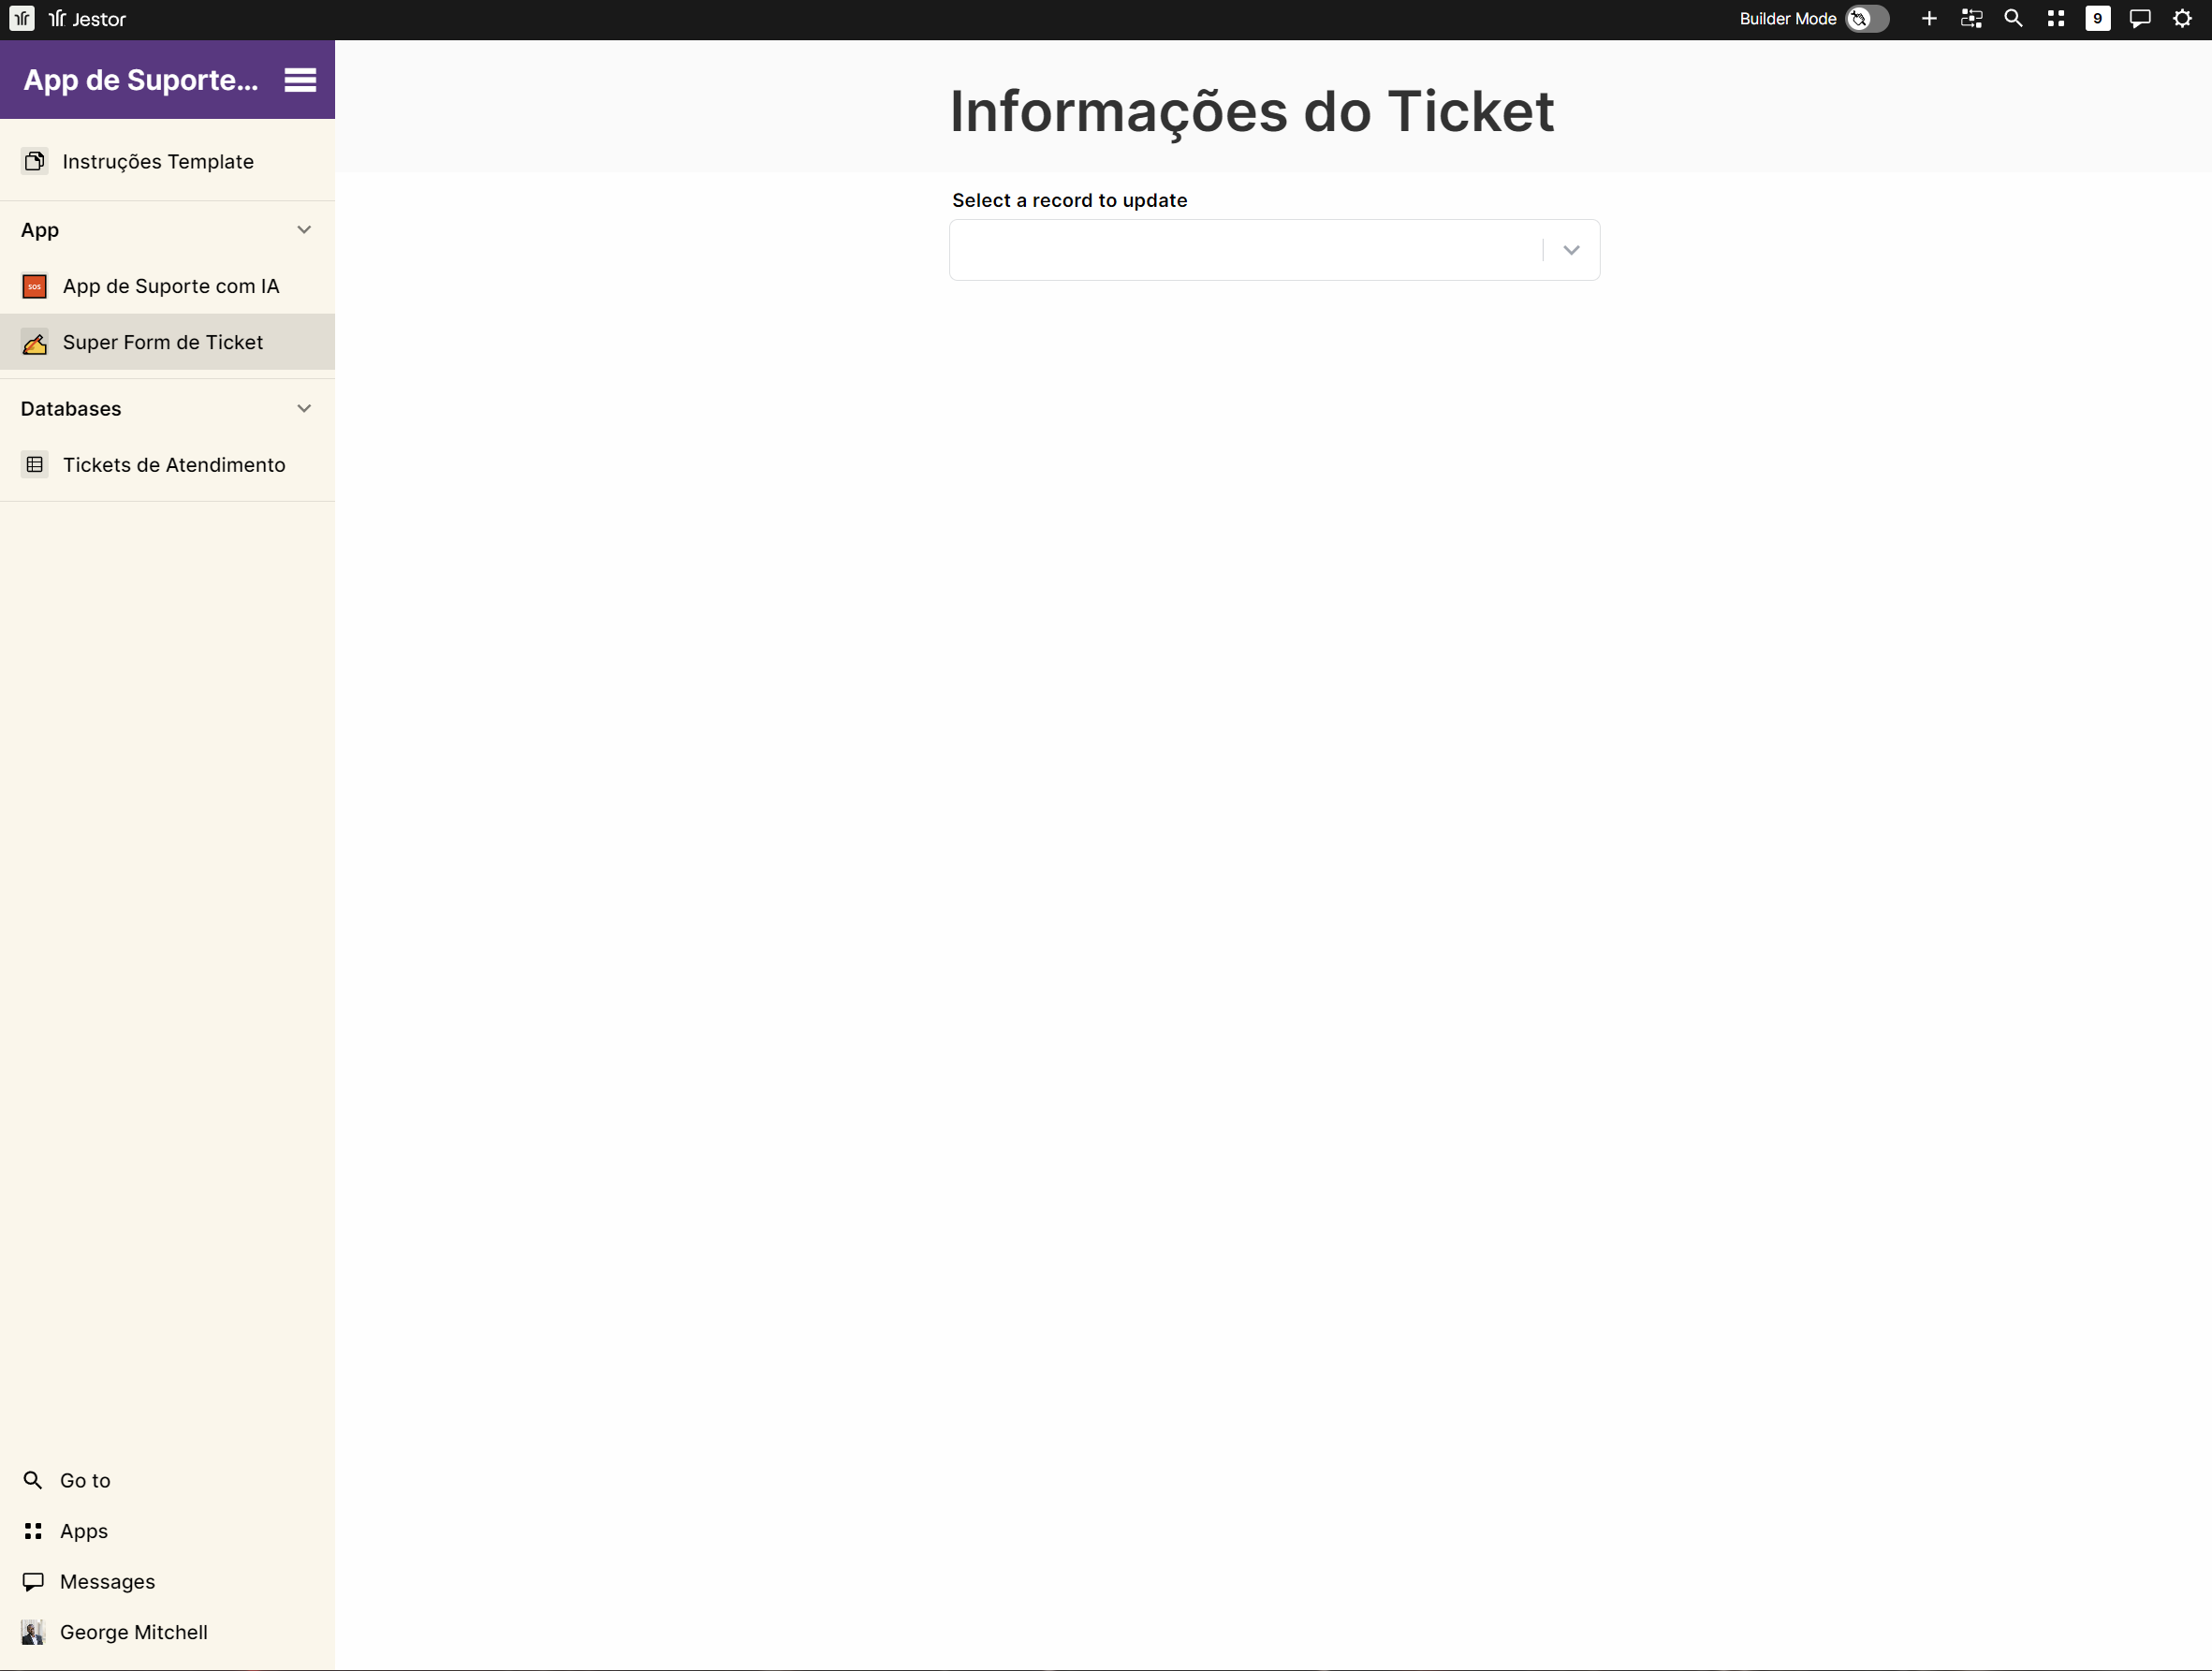Image resolution: width=2212 pixels, height=1671 pixels.
Task: Open Instruções Template page
Action: point(158,162)
